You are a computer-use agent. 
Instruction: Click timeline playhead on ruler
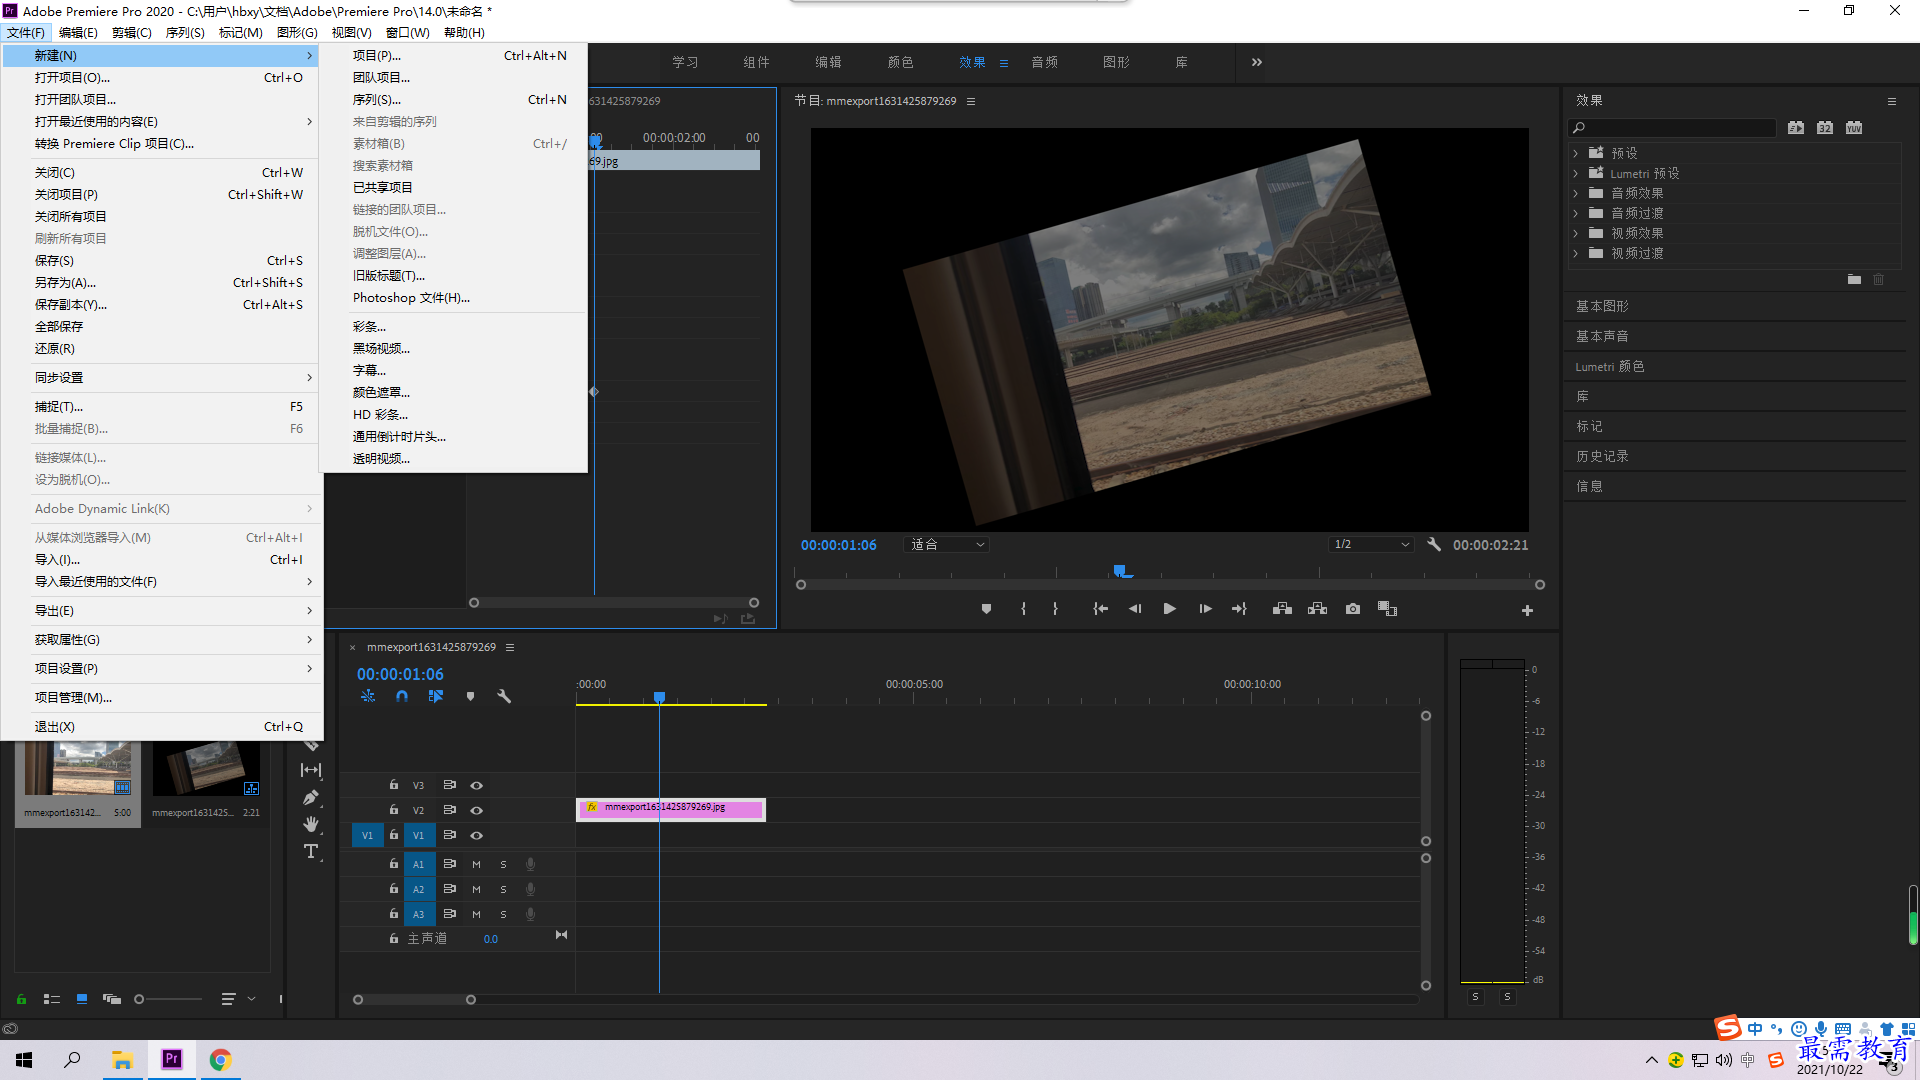pyautogui.click(x=659, y=696)
